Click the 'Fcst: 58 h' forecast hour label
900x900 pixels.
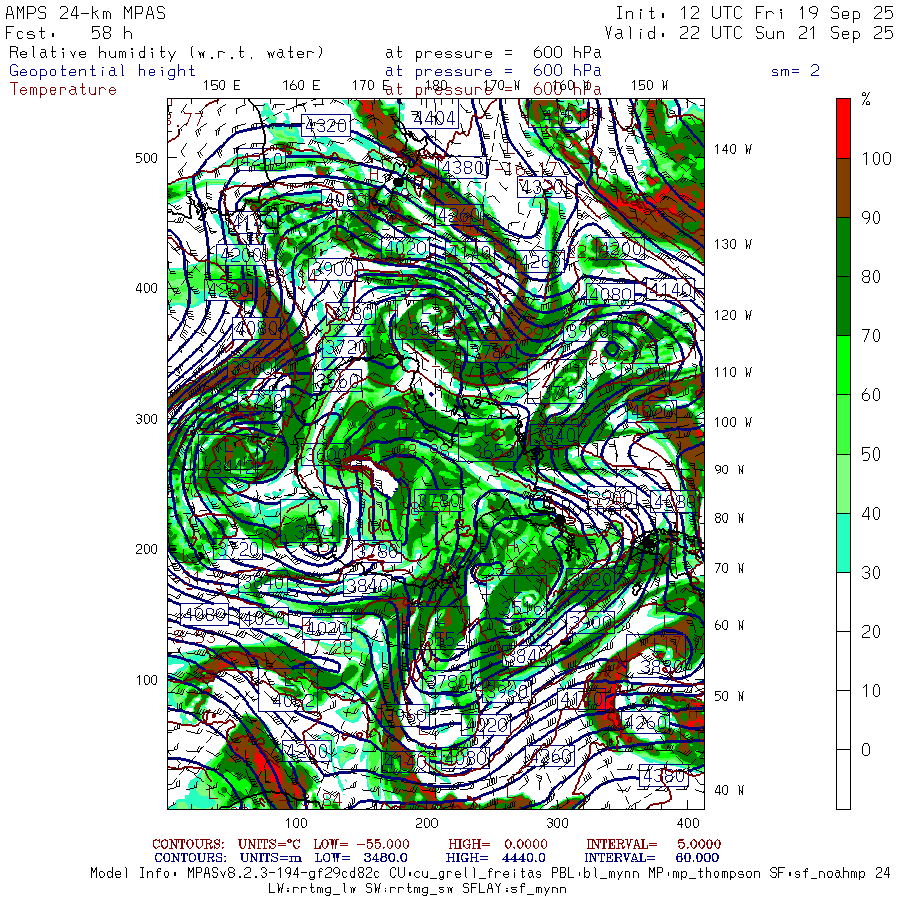(x=69, y=33)
